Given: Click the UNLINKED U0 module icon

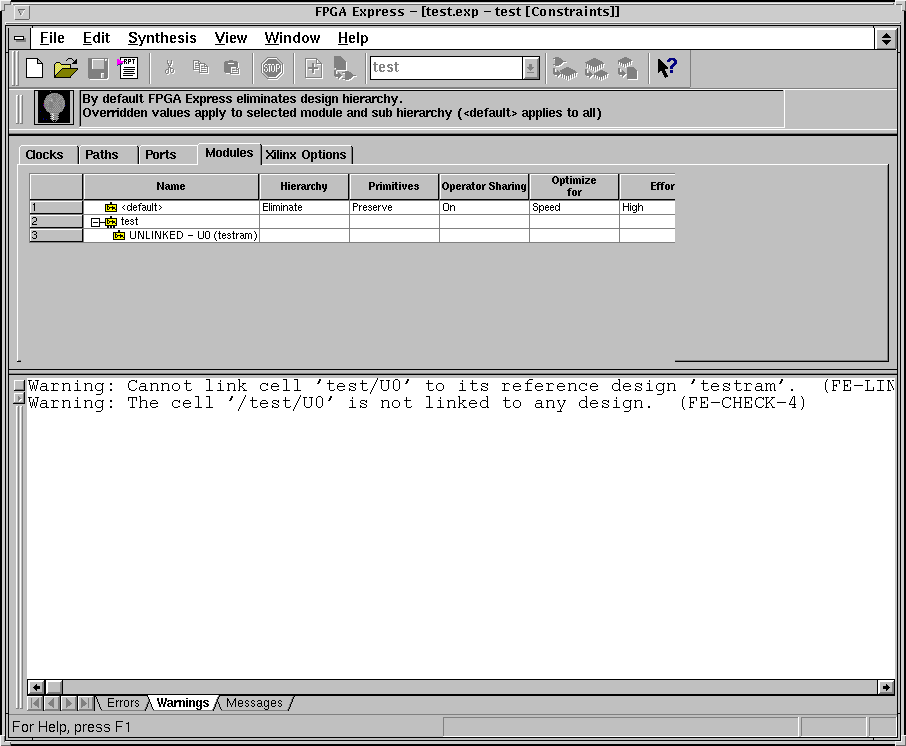Looking at the screenshot, I should [x=119, y=236].
